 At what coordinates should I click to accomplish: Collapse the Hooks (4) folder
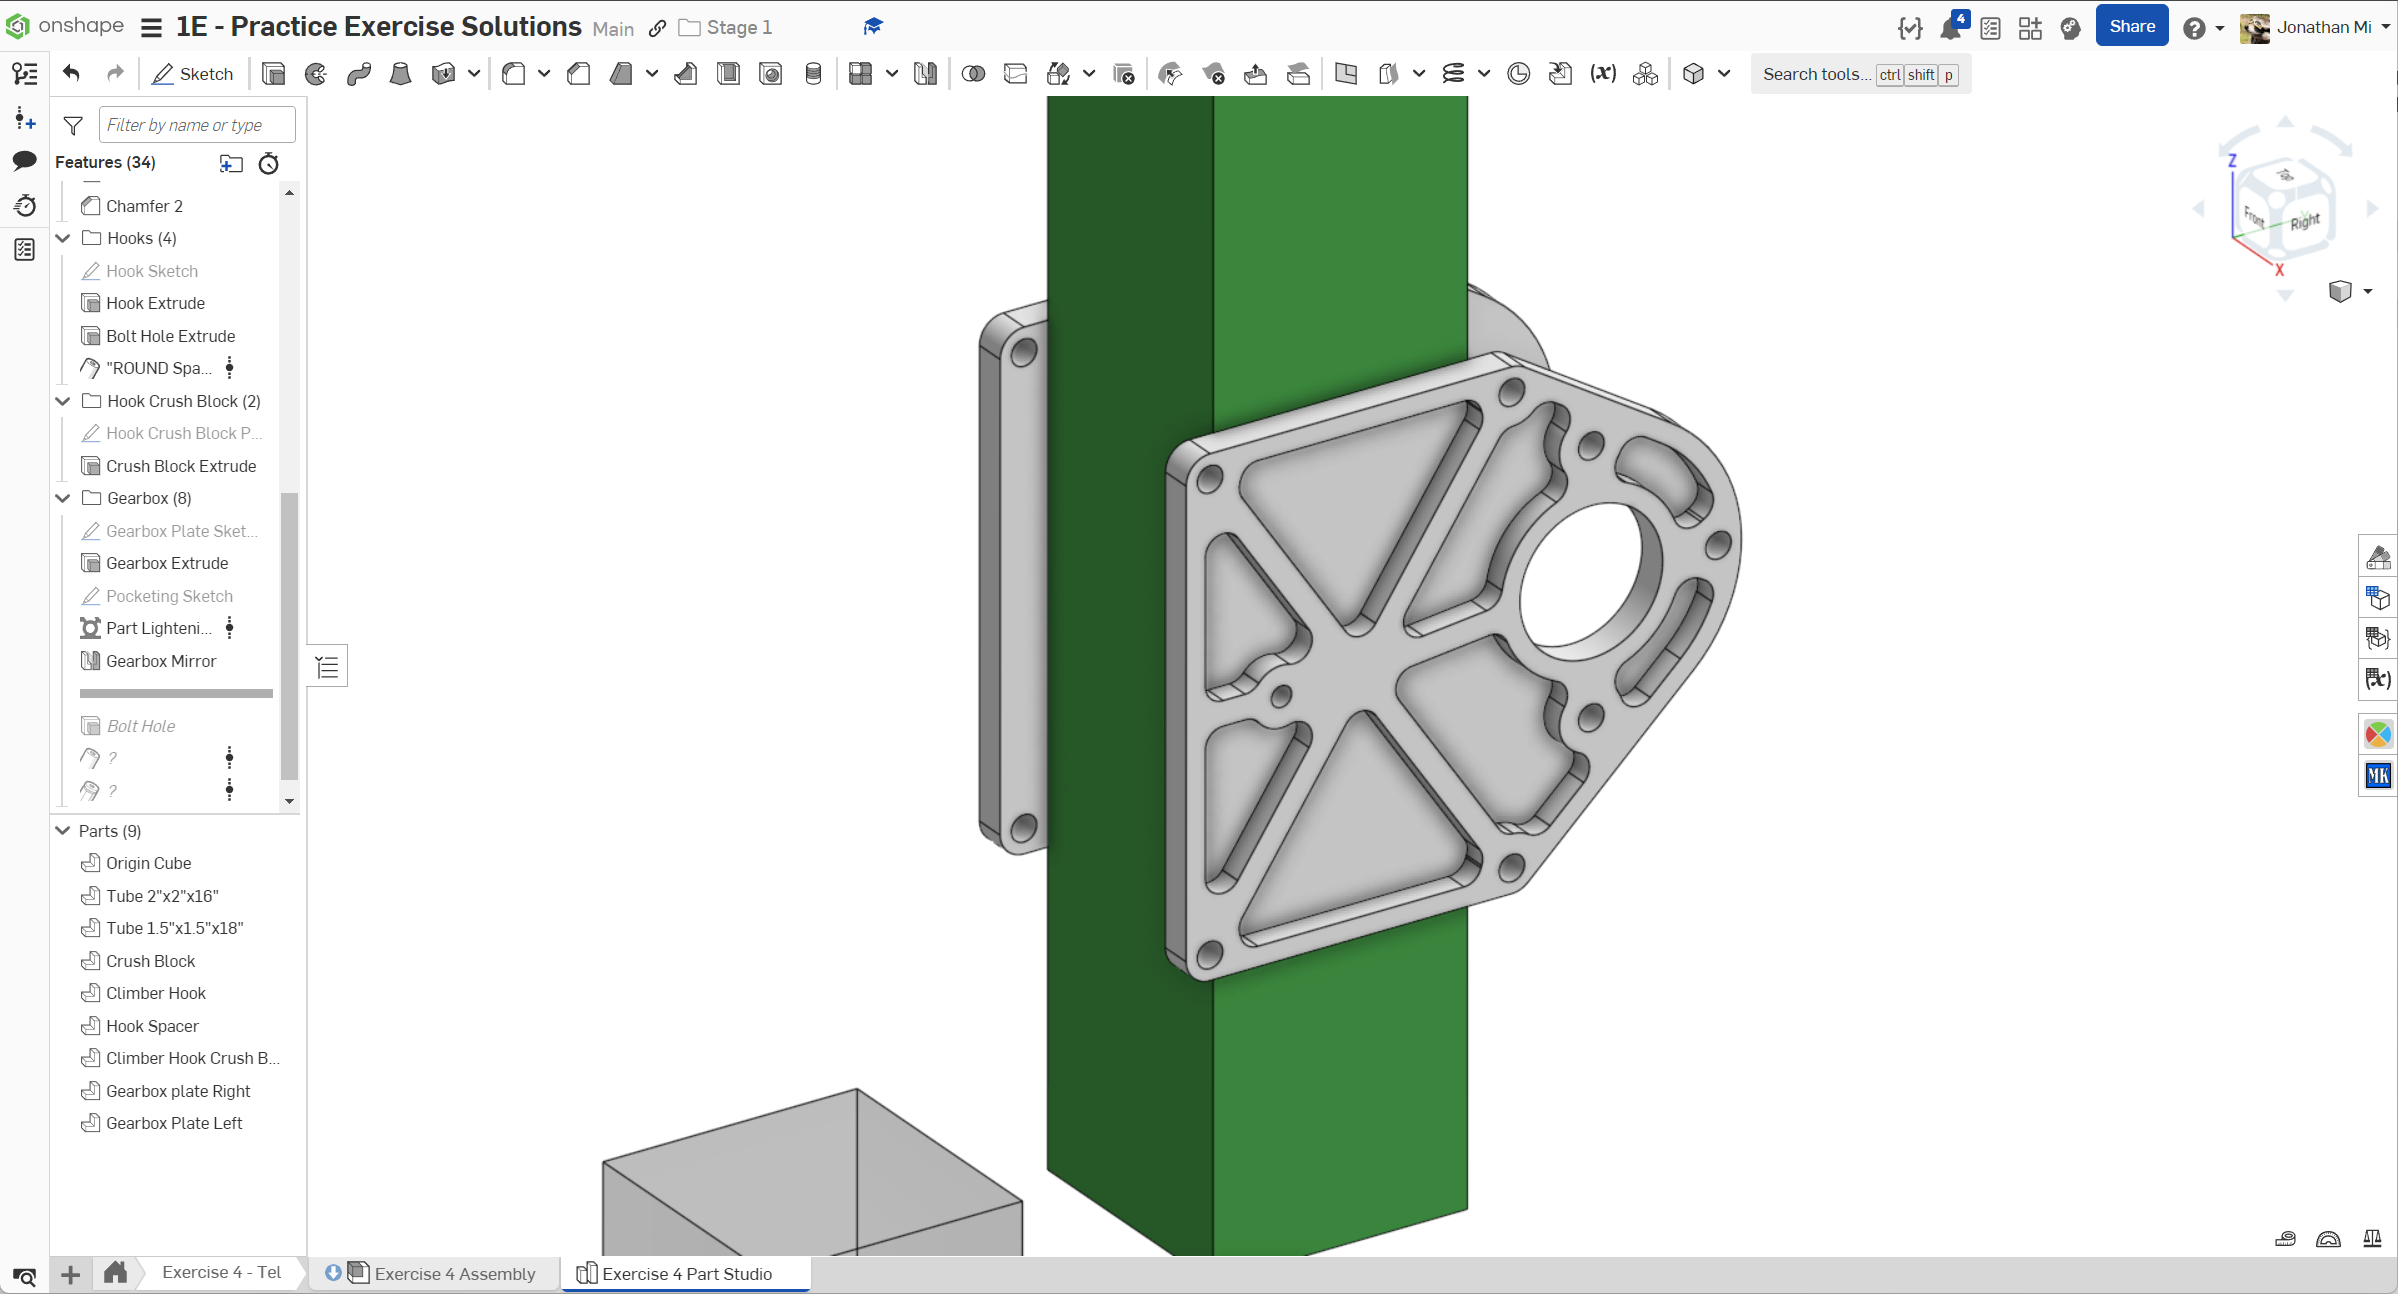tap(63, 238)
